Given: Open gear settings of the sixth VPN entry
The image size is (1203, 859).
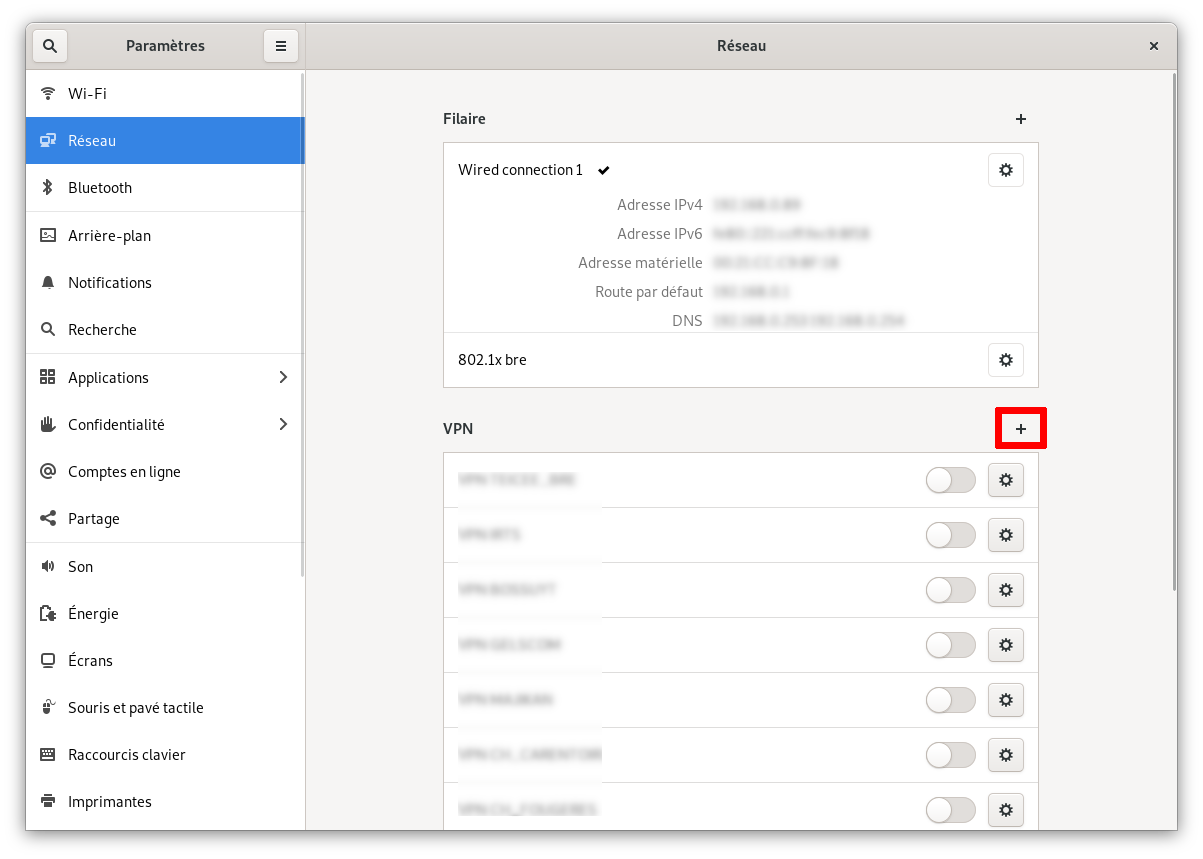Looking at the screenshot, I should pos(1006,755).
